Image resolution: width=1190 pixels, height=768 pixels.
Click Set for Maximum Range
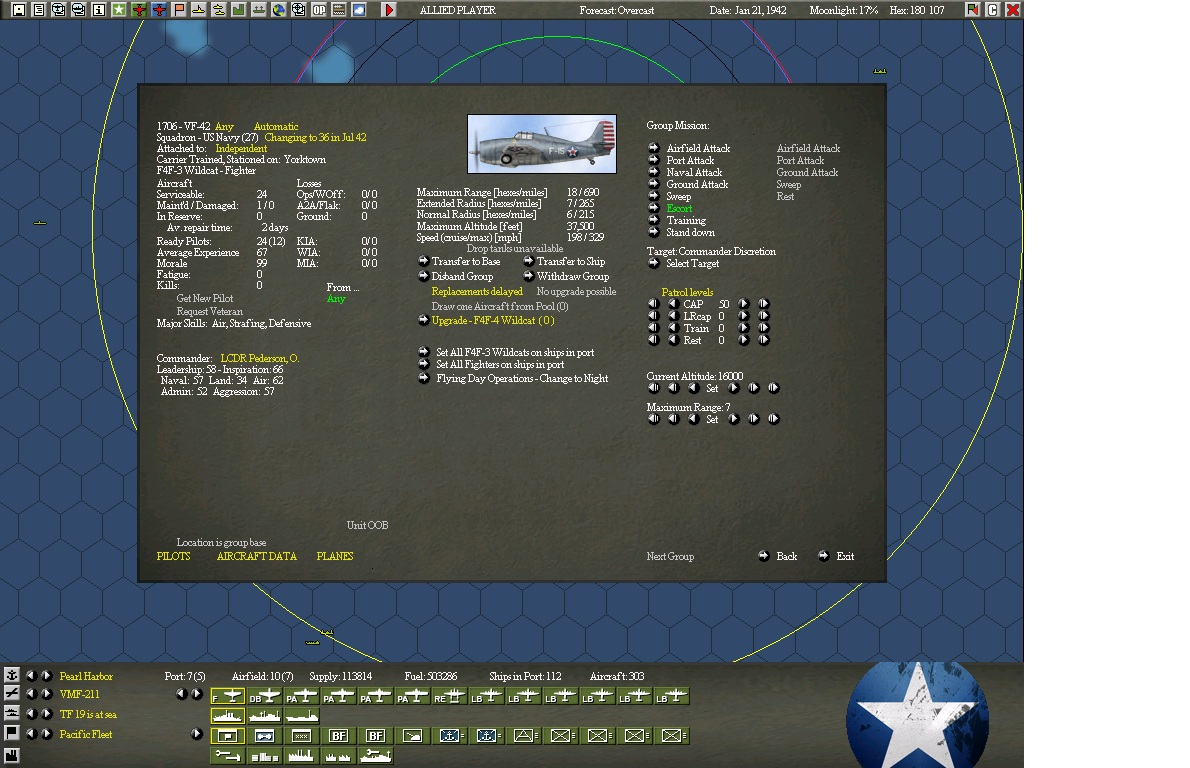[x=712, y=419]
